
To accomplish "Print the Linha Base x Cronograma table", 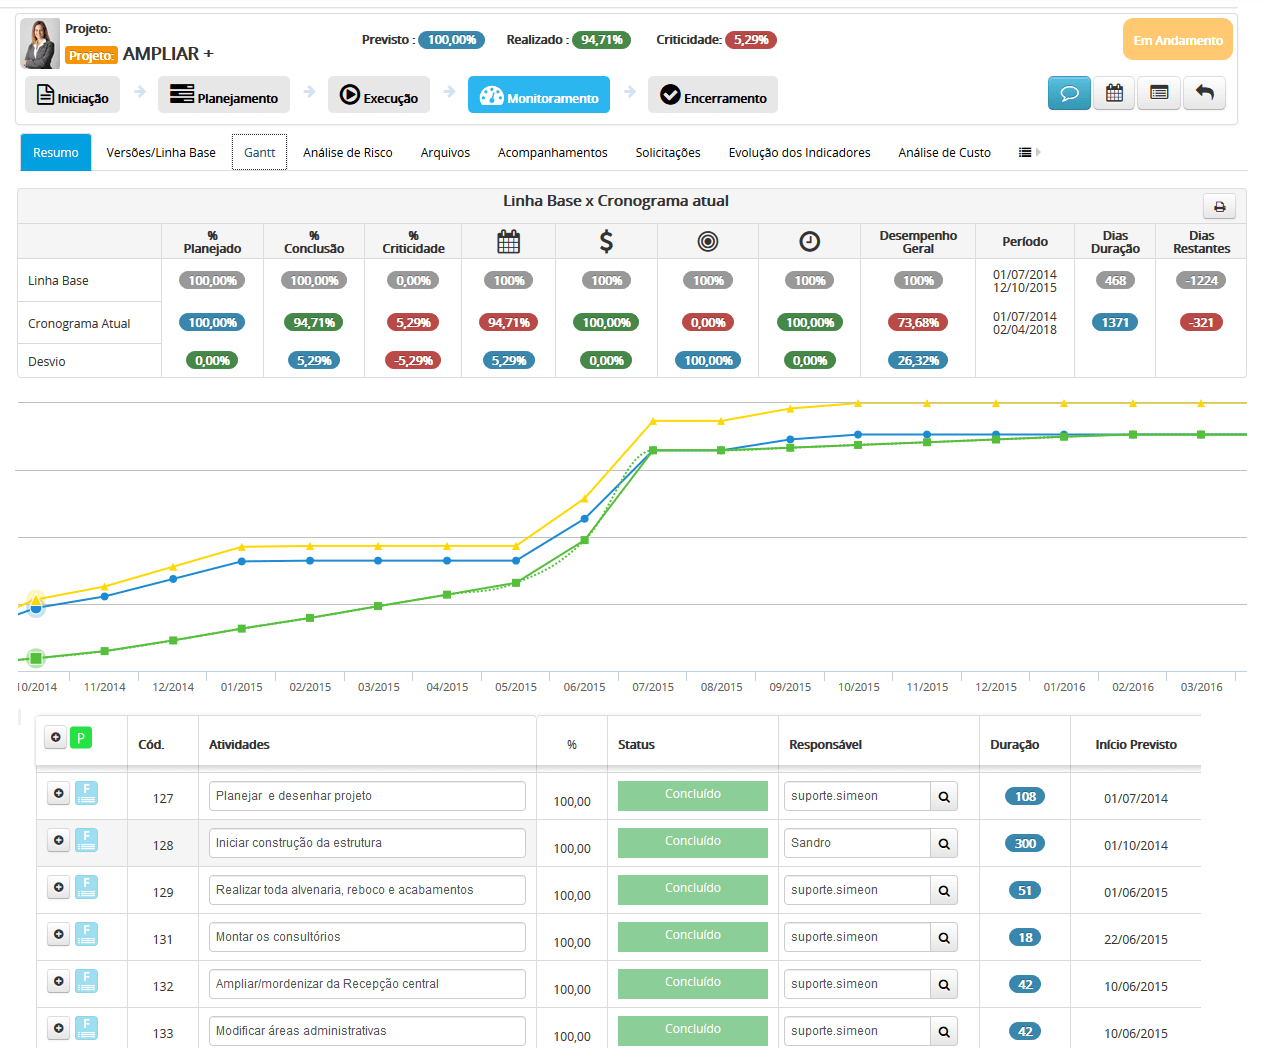I will [x=1219, y=206].
